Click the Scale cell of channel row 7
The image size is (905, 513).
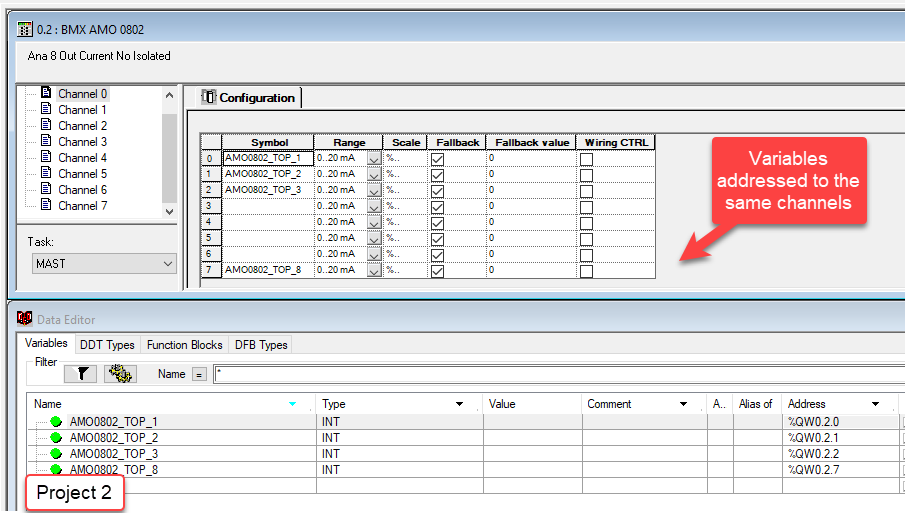coord(405,270)
